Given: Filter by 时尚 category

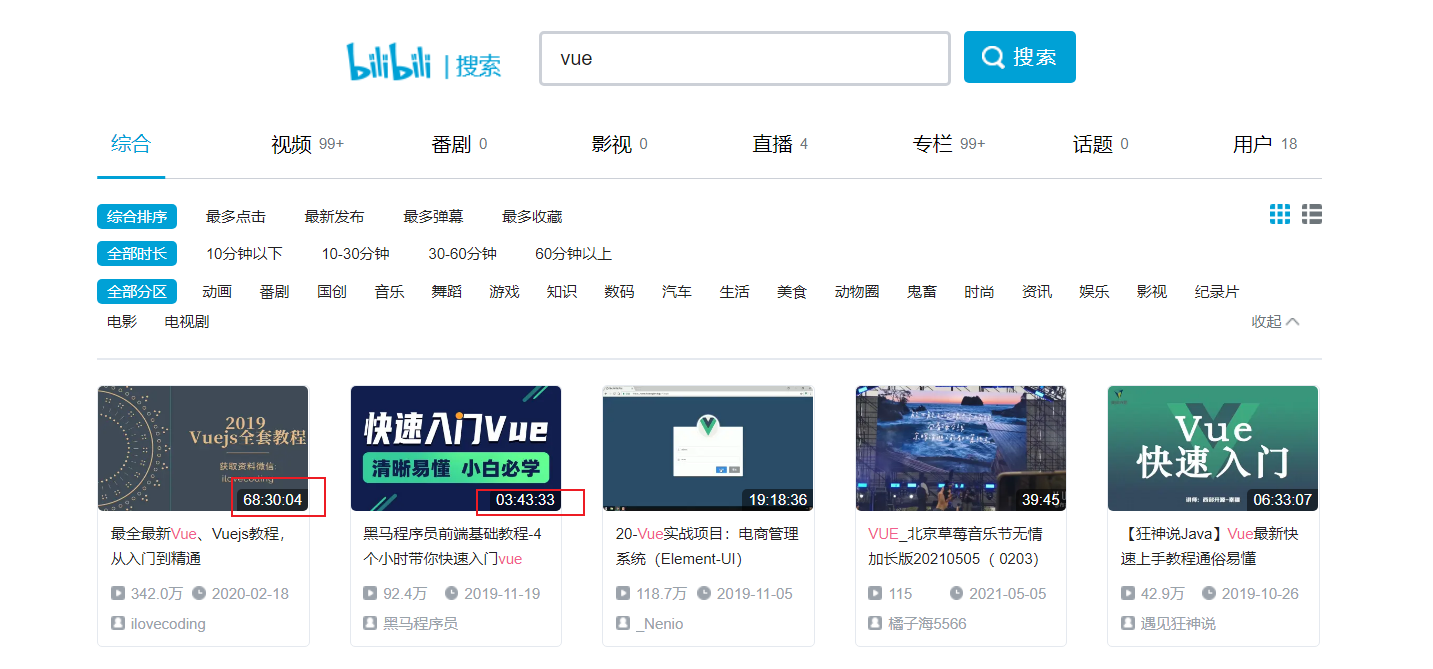Looking at the screenshot, I should (979, 292).
